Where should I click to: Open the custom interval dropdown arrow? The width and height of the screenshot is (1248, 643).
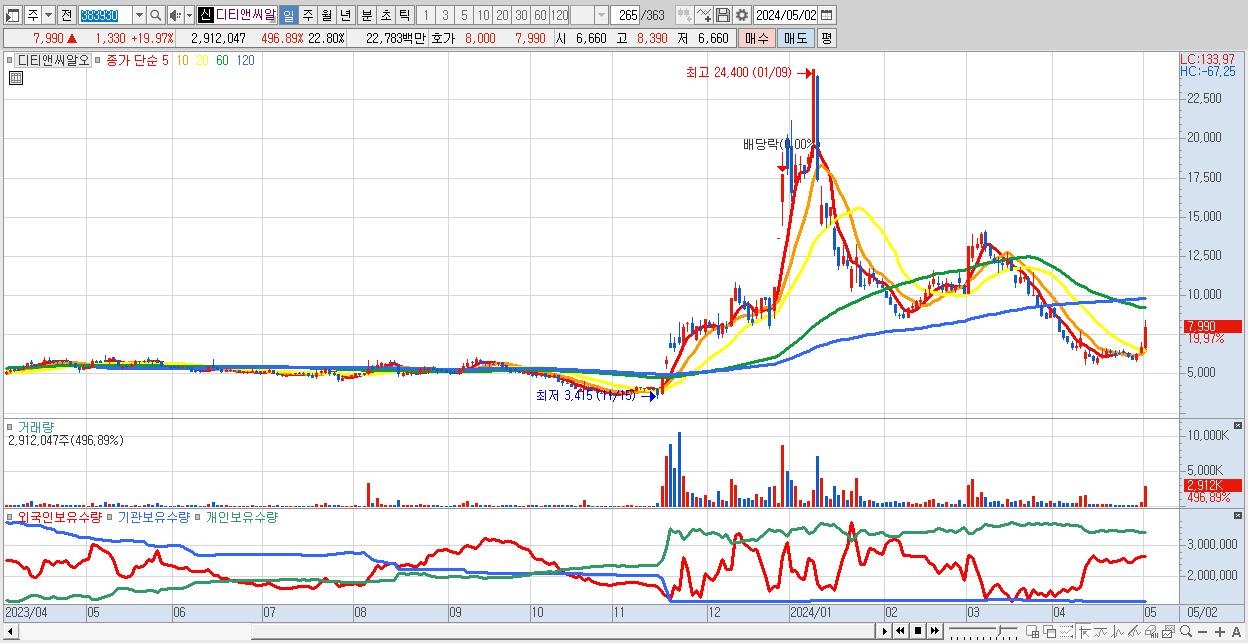tap(601, 15)
